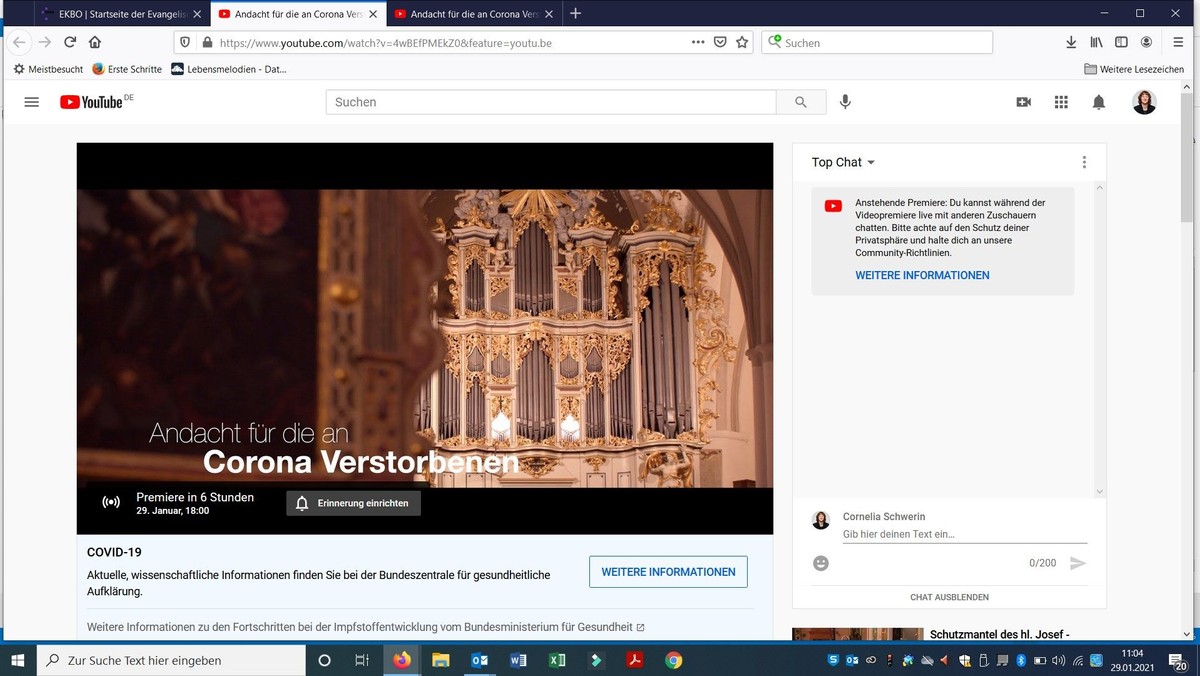This screenshot has height=676, width=1200.
Task: Open a new browser tab
Action: [575, 14]
